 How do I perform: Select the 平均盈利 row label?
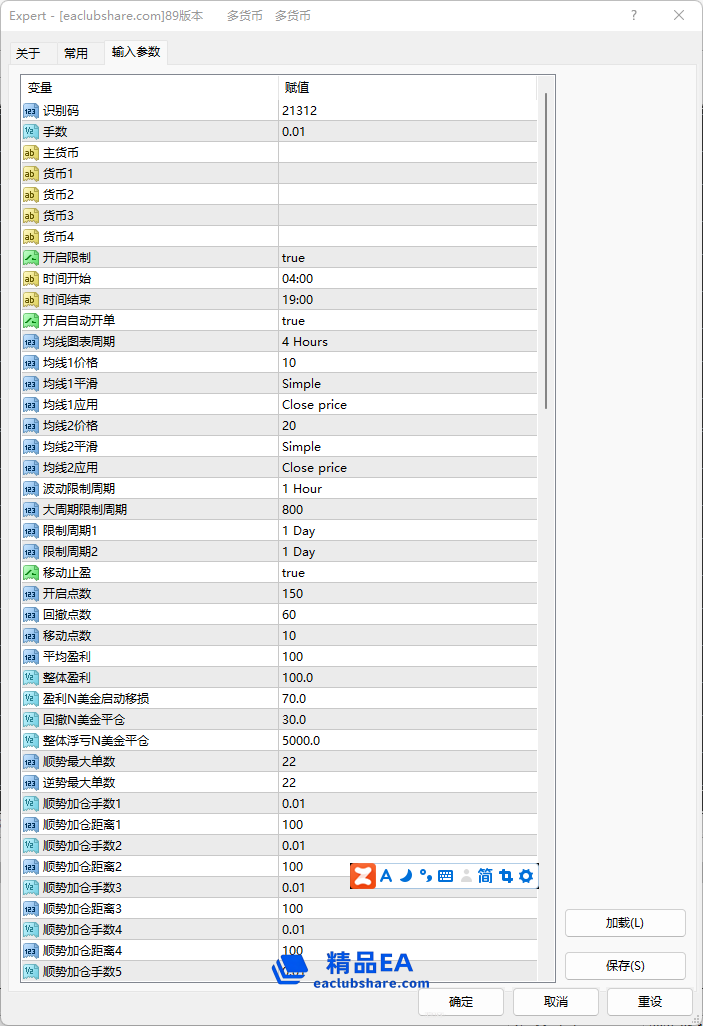pos(67,656)
